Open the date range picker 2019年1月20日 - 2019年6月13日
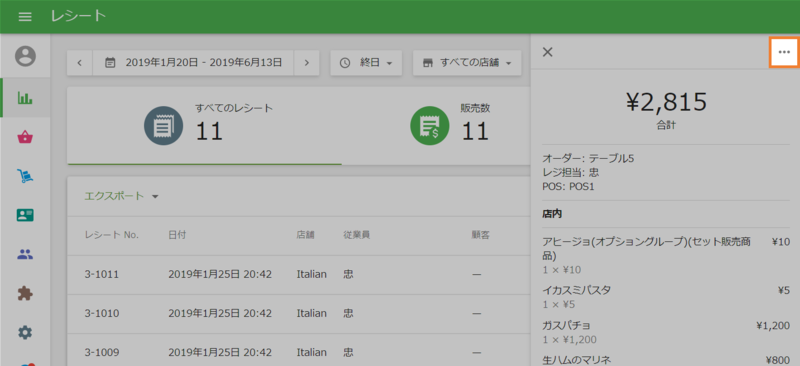The height and width of the screenshot is (366, 800). point(193,63)
